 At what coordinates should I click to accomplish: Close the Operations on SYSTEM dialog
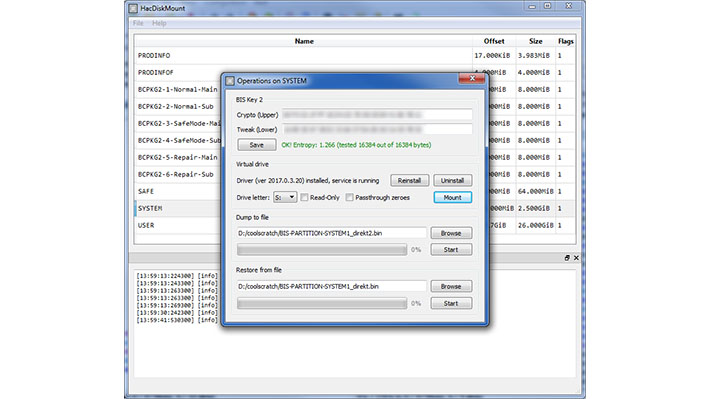[471, 78]
